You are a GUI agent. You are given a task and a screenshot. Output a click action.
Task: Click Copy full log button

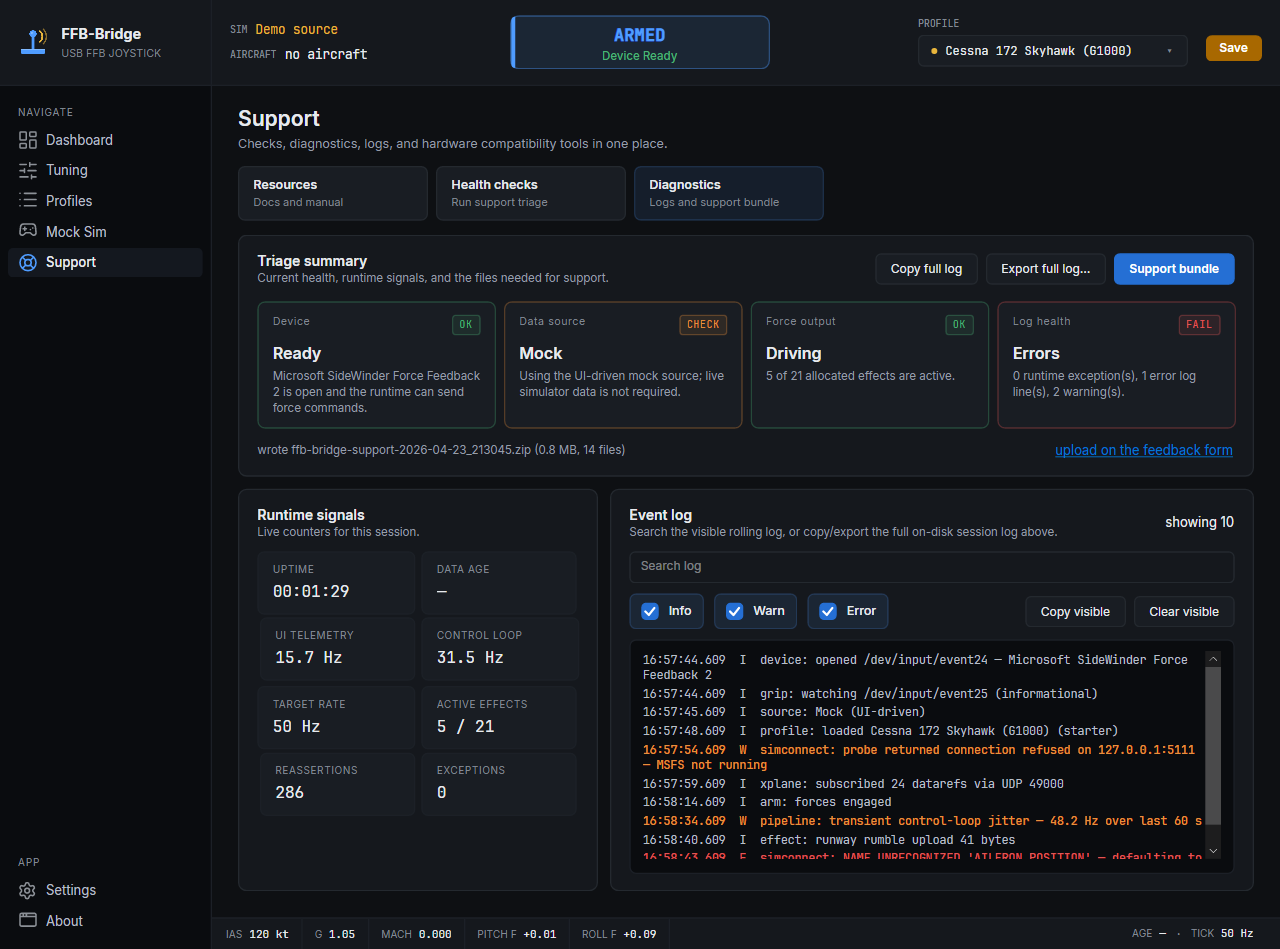point(926,269)
